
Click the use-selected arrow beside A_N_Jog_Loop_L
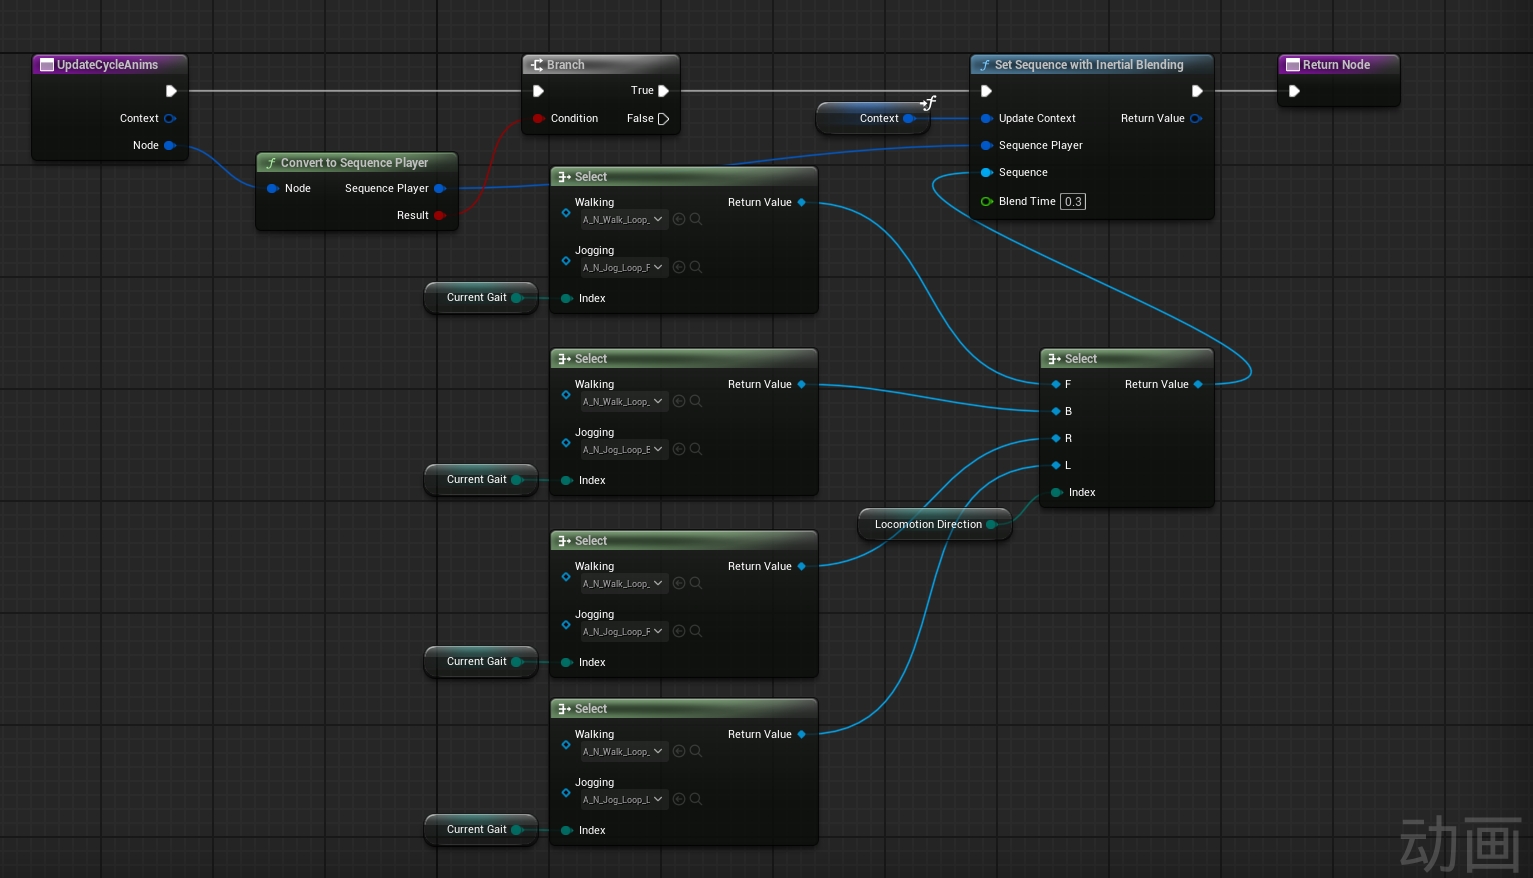(x=679, y=799)
